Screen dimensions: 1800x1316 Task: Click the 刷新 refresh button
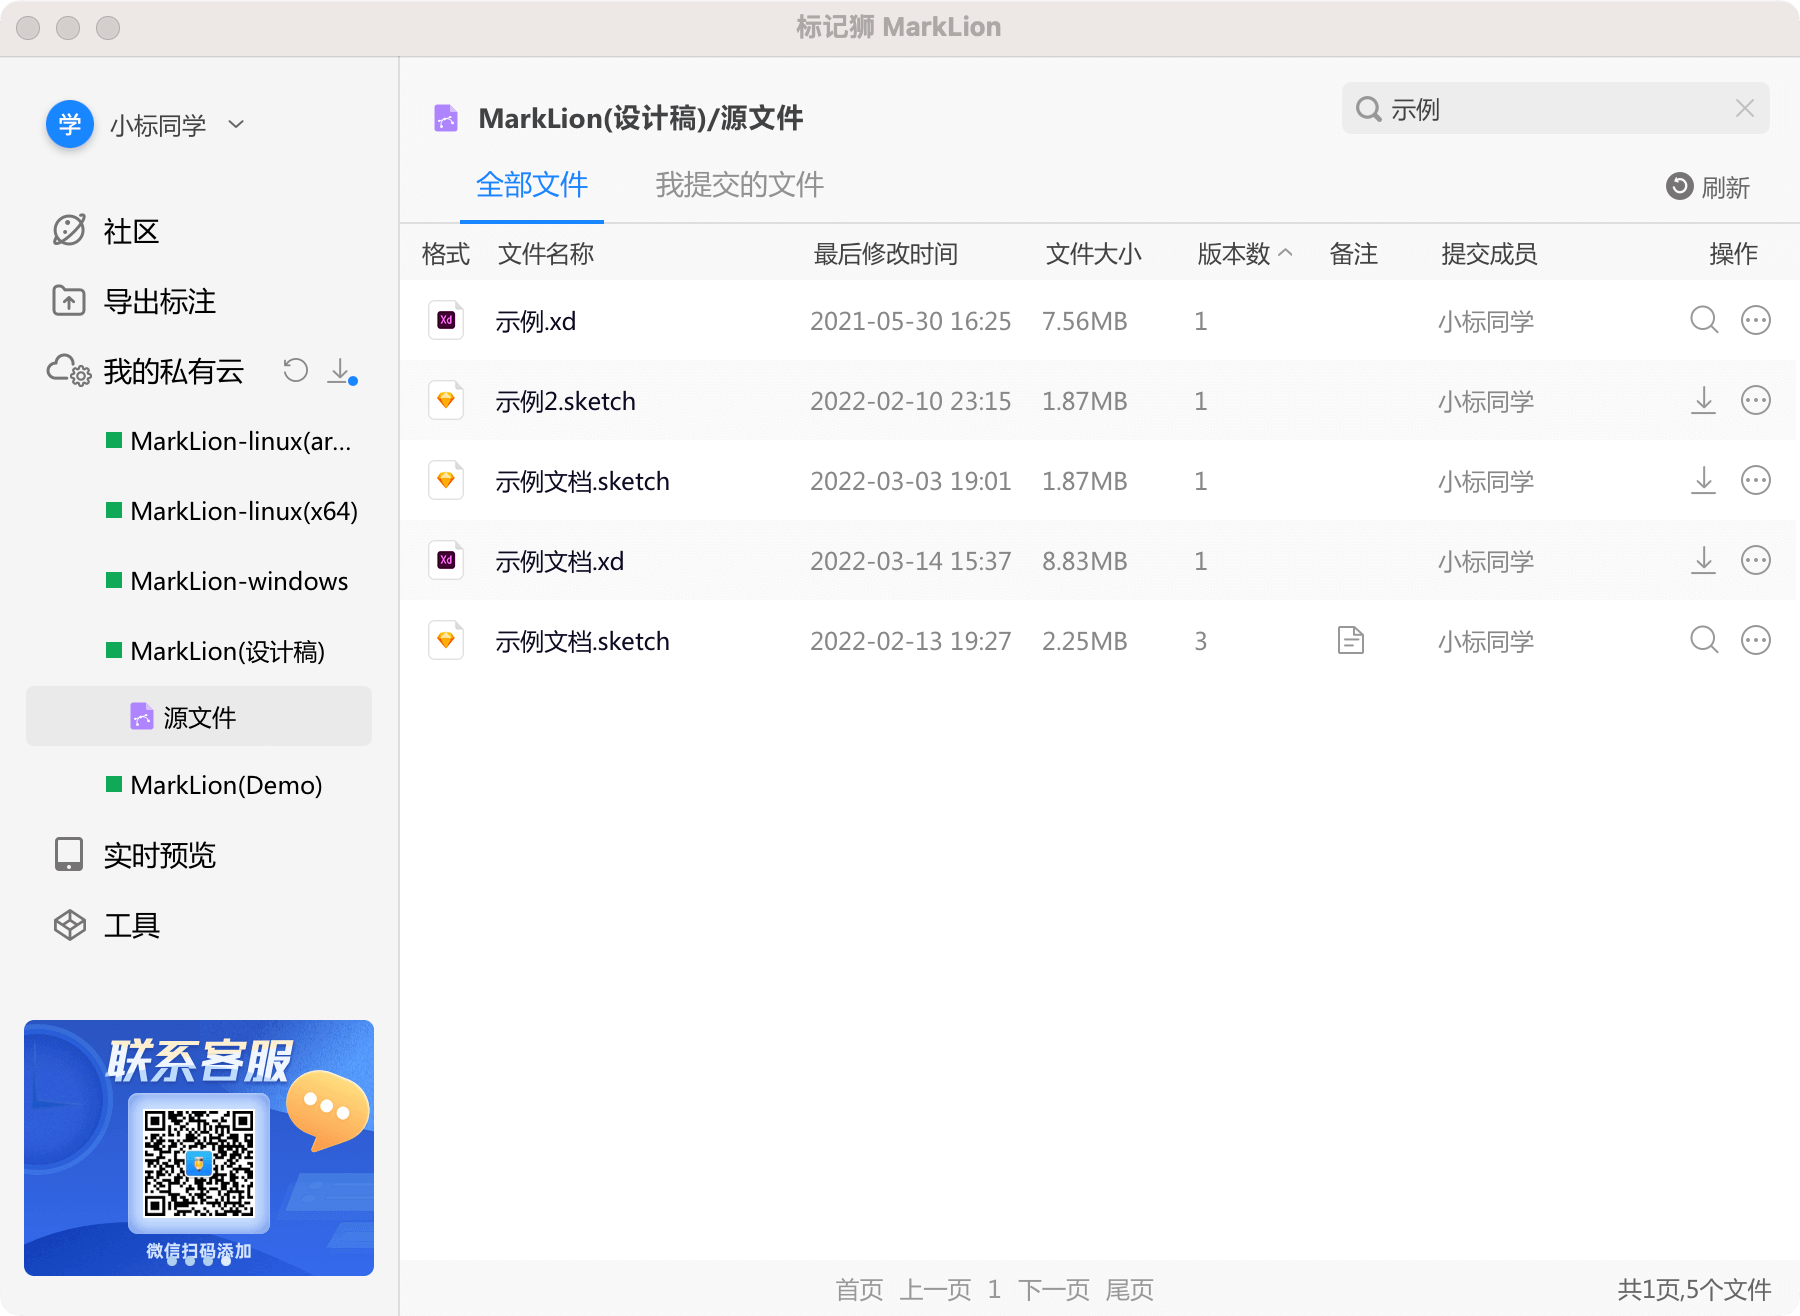(1710, 188)
